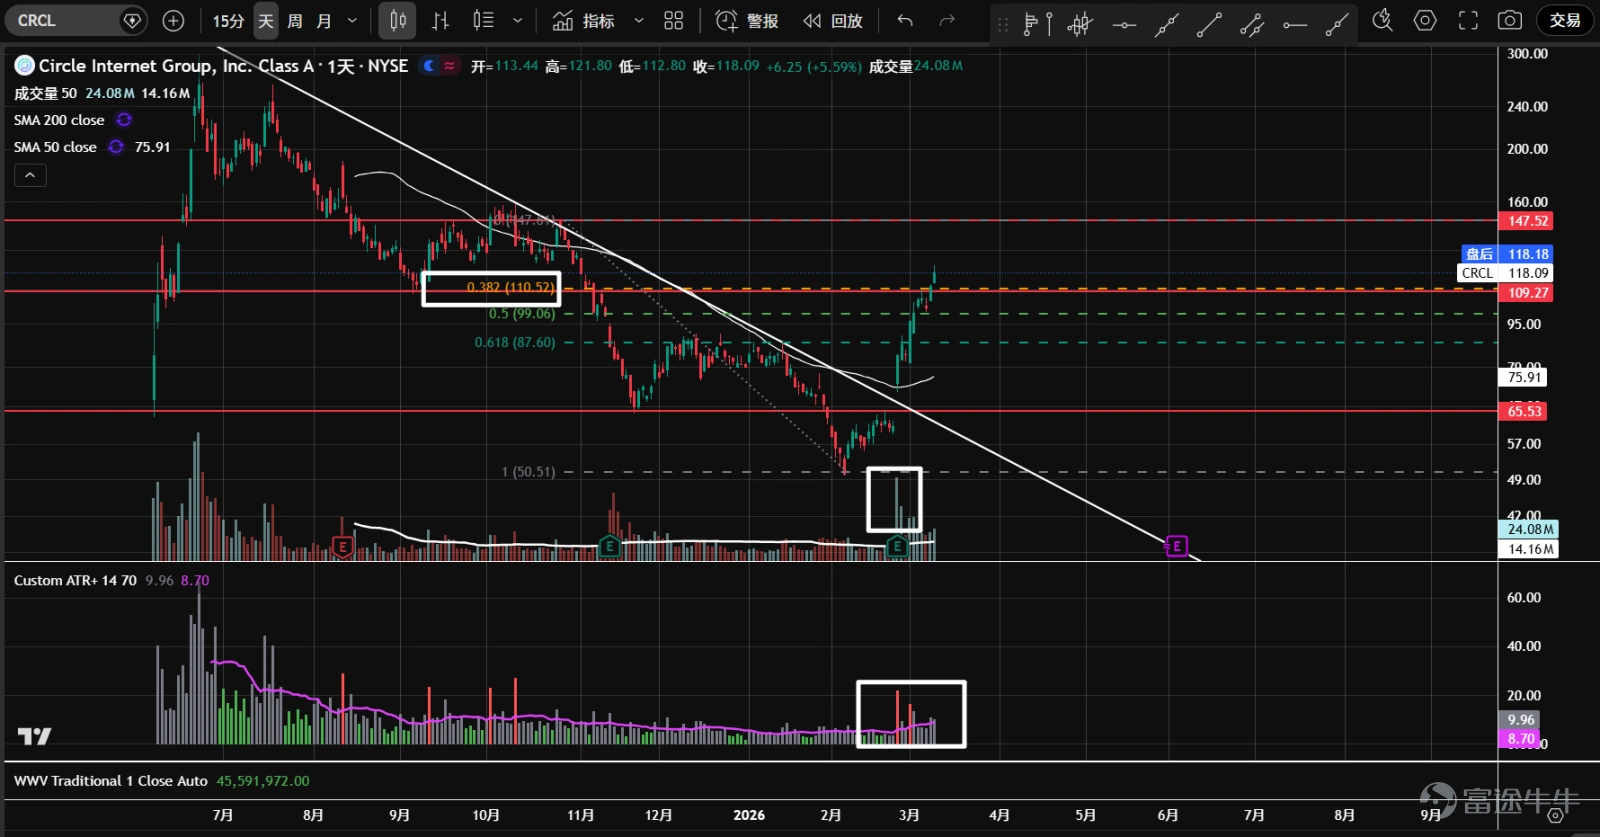This screenshot has height=837, width=1600.
Task: Open the 指标 indicators menu
Action: (584, 20)
